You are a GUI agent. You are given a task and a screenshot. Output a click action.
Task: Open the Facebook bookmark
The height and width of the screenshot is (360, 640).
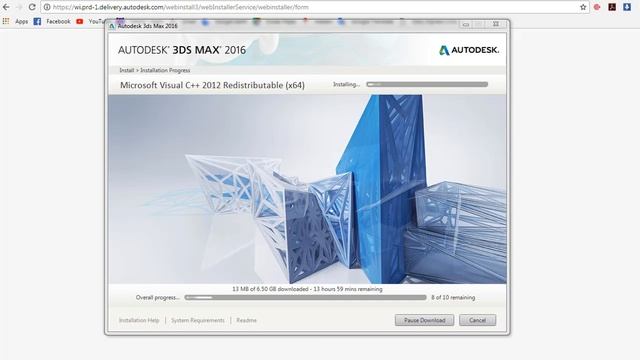(x=52, y=21)
